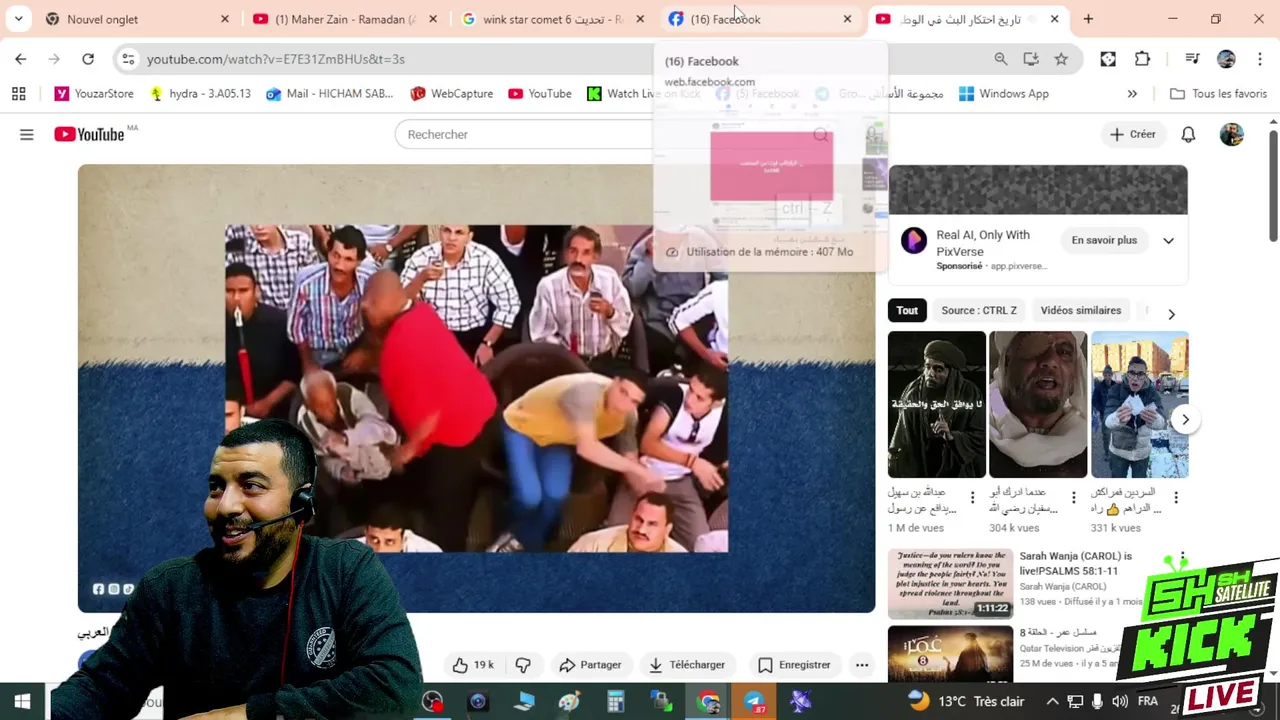Close the Maher Zain tab
The width and height of the screenshot is (1280, 720).
(x=433, y=19)
